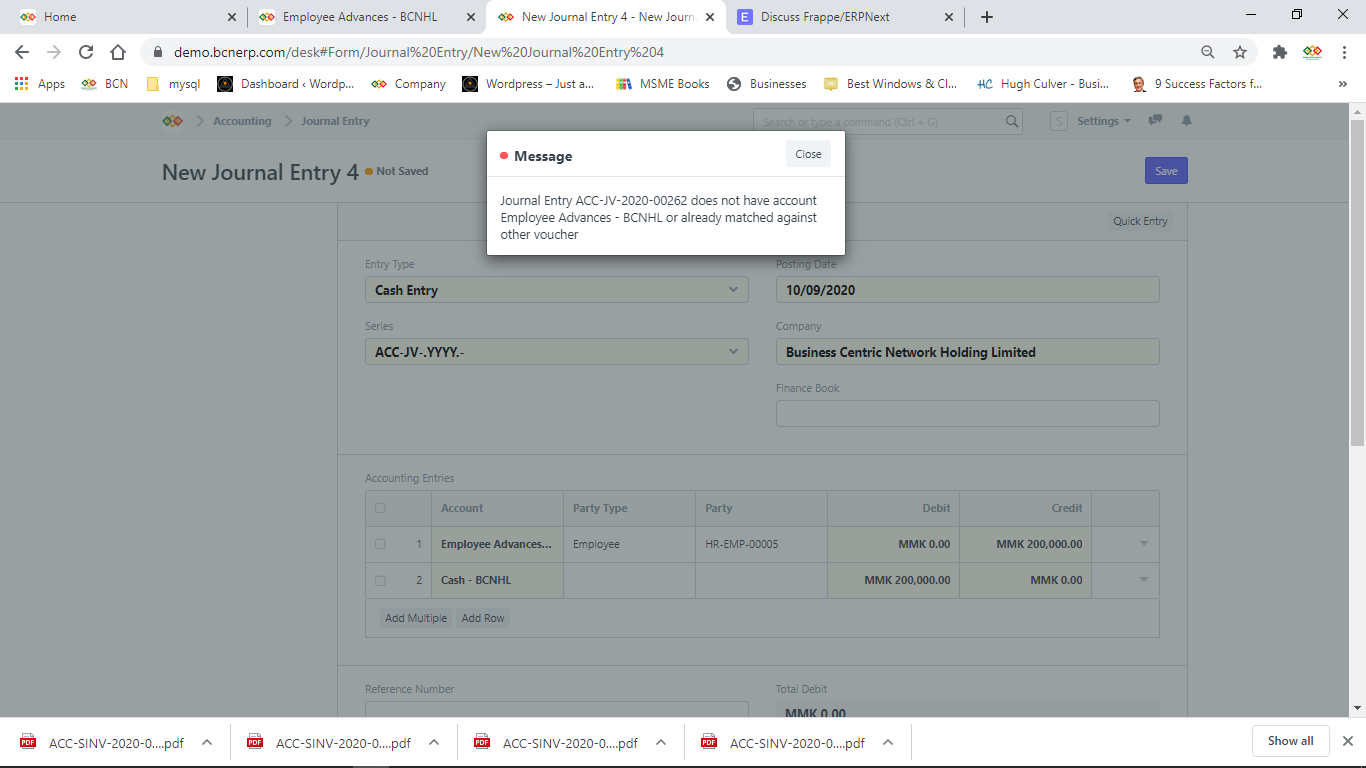Click the BCN extension icon in toolbar
Viewport: 1366px width, 768px height.
pos(1312,52)
